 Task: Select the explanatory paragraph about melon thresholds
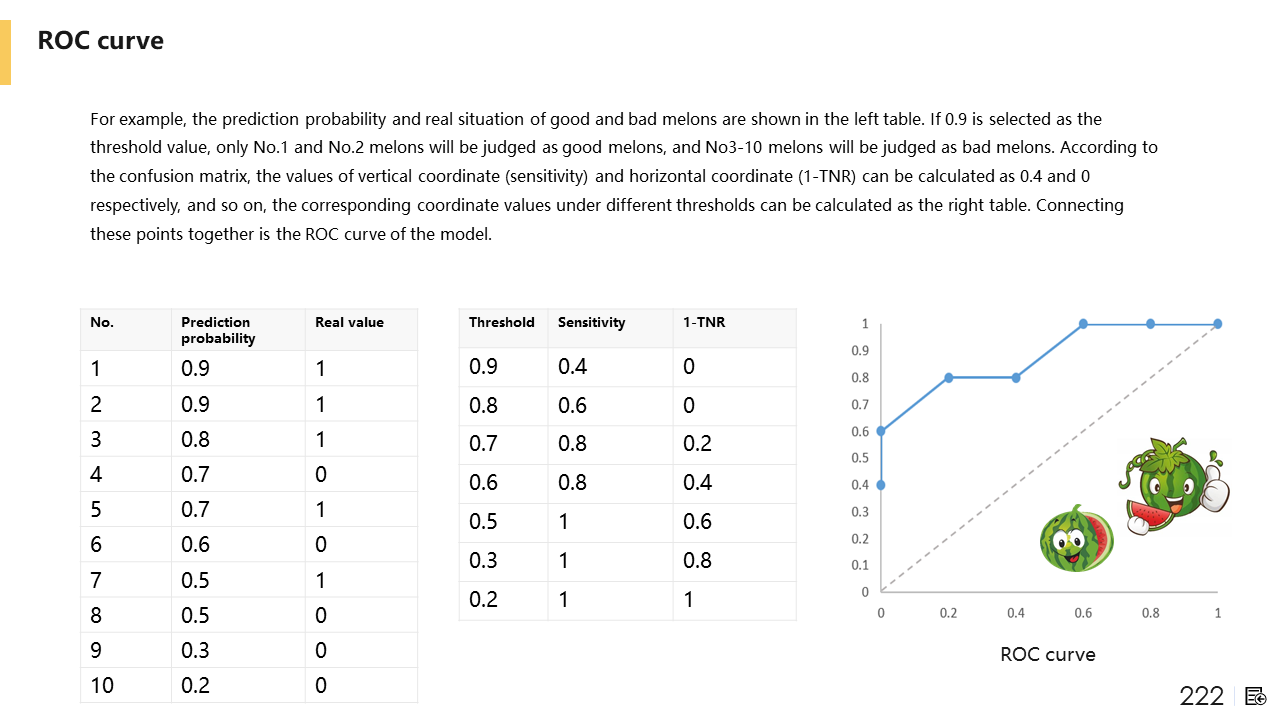click(x=623, y=176)
